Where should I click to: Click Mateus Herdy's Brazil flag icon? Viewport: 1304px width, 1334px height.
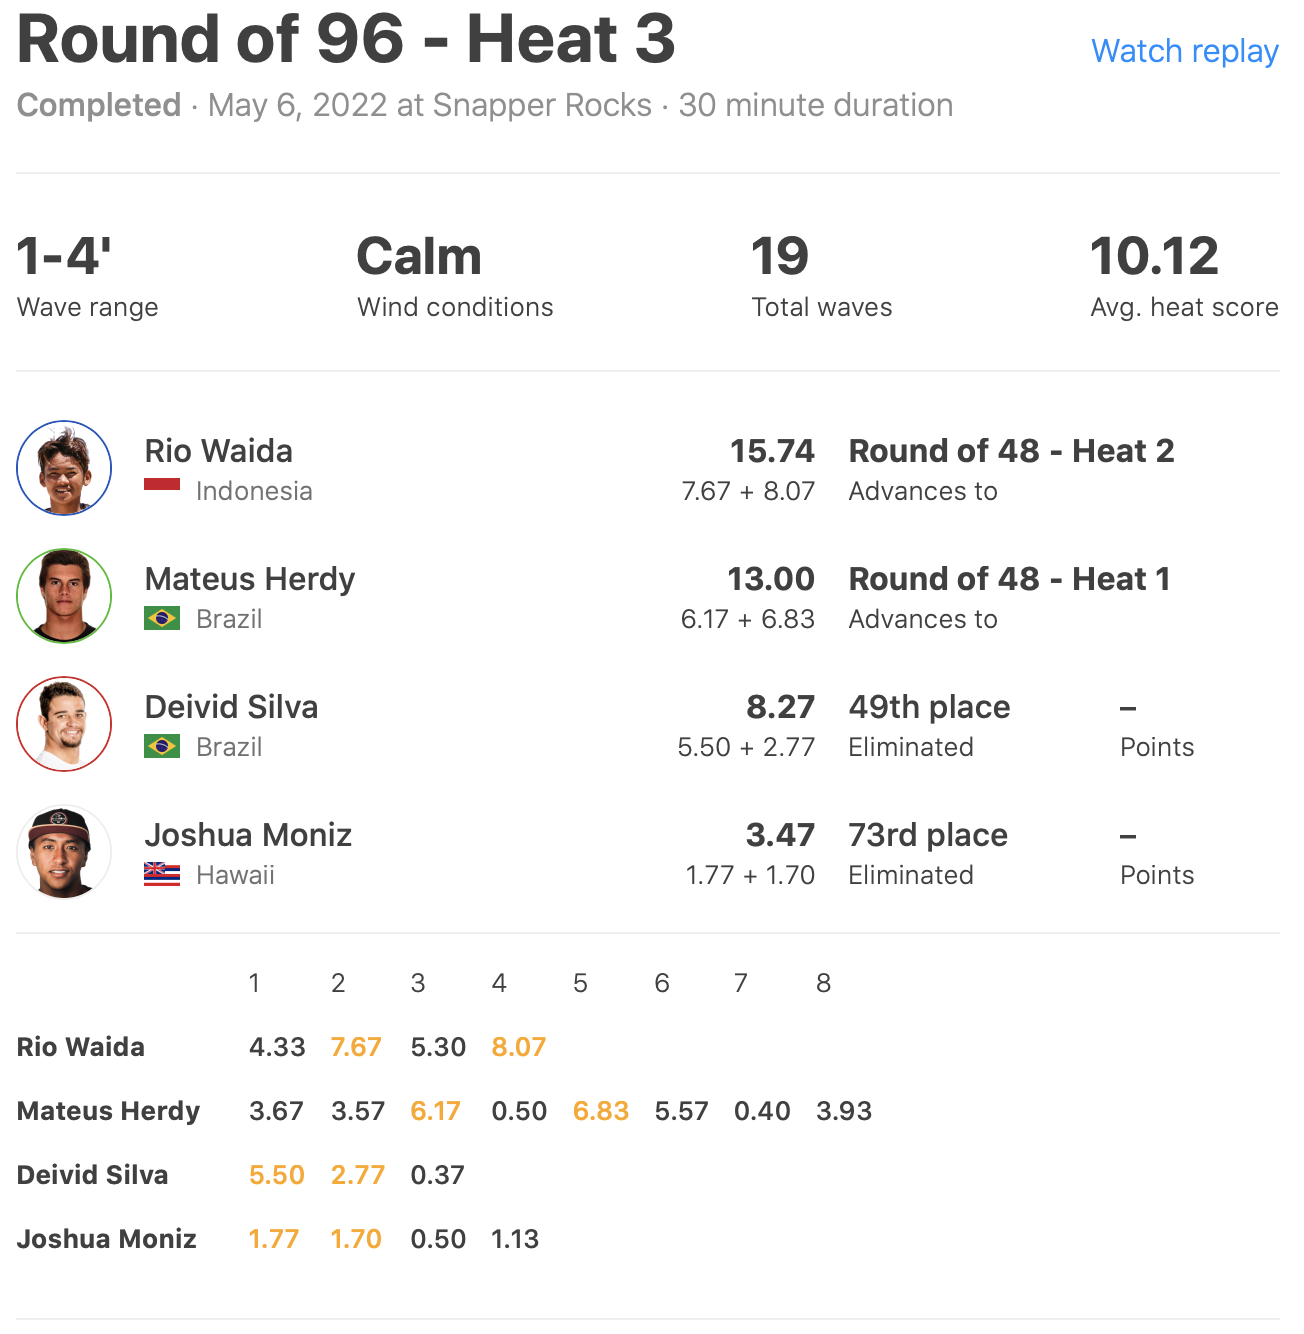click(x=162, y=619)
